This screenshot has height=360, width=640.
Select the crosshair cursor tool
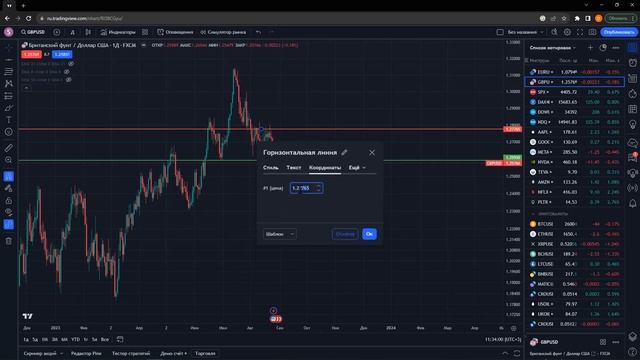[9, 48]
